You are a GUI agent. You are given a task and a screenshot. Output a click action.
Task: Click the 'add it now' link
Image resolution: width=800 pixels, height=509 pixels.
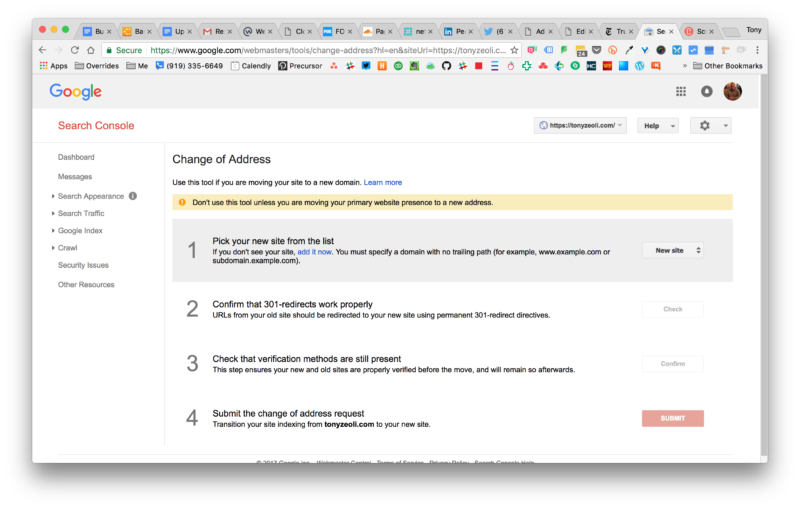[315, 252]
